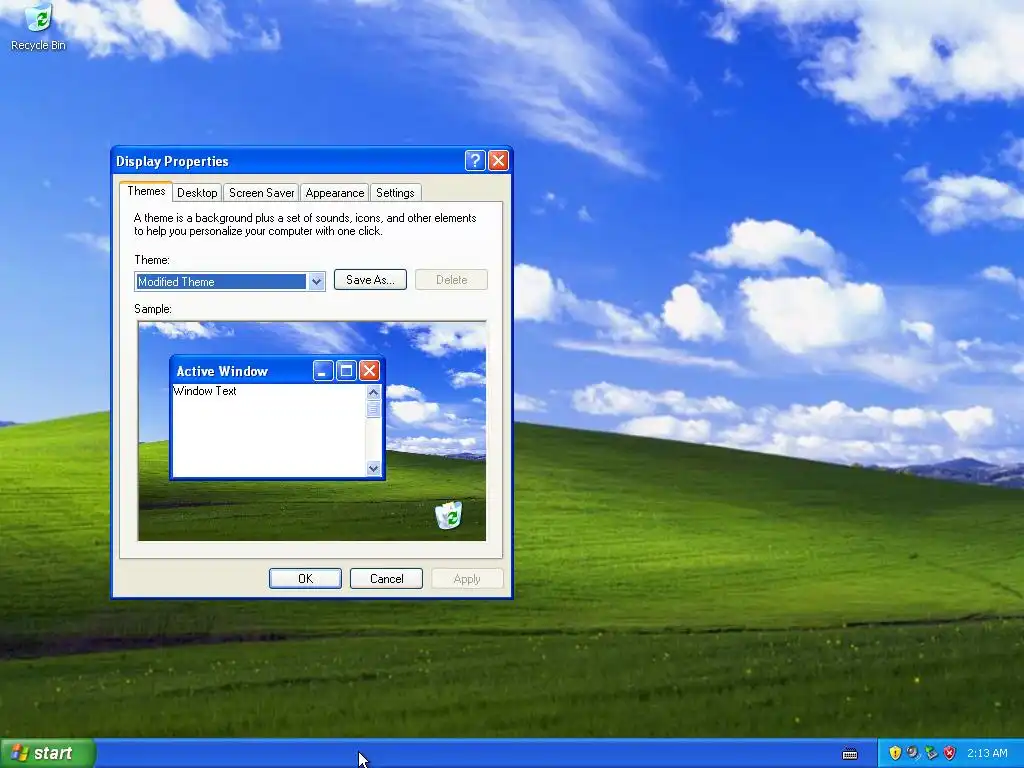The width and height of the screenshot is (1024, 768).
Task: Click the greyed-out Apply button
Action: [x=467, y=579]
